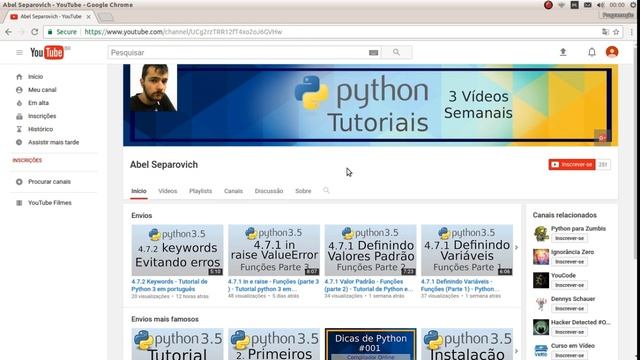Subscribe to Python para Zumbis channel
Screen dimensions: 640x360
[x=569, y=238]
